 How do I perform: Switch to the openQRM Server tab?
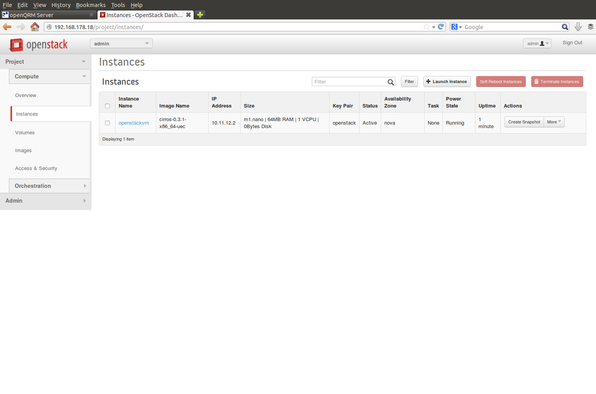pos(48,15)
